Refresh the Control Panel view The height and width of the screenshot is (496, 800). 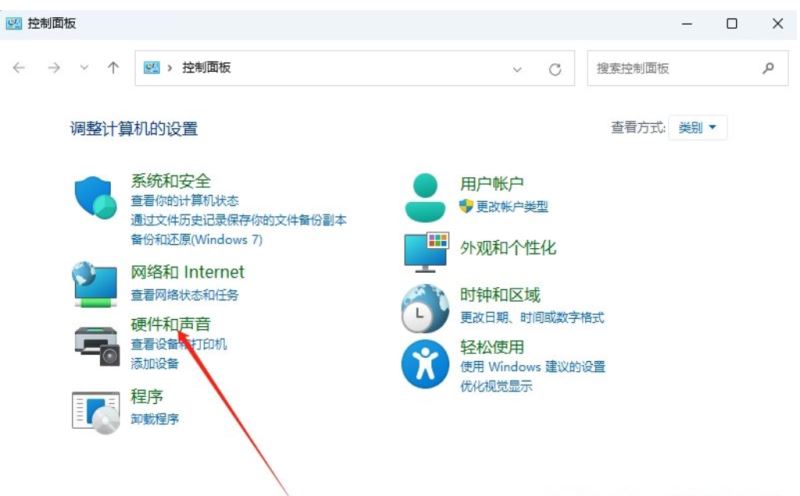(555, 69)
